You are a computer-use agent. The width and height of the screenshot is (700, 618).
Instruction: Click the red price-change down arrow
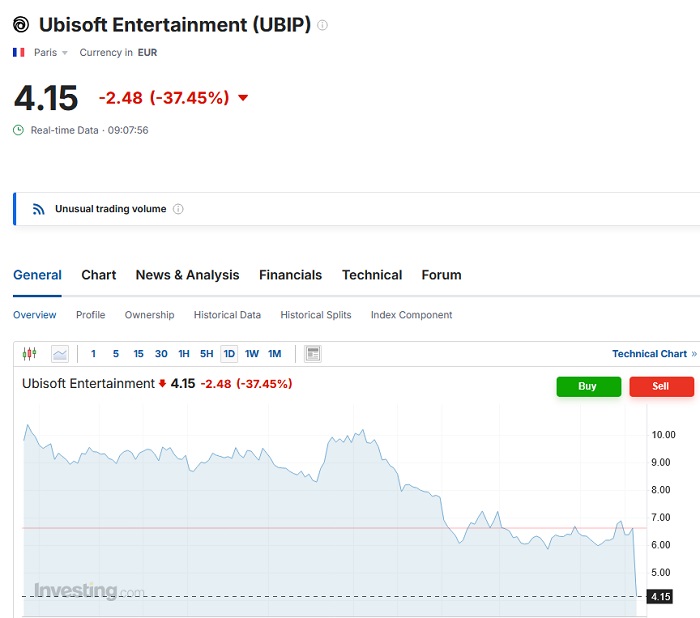[243, 98]
